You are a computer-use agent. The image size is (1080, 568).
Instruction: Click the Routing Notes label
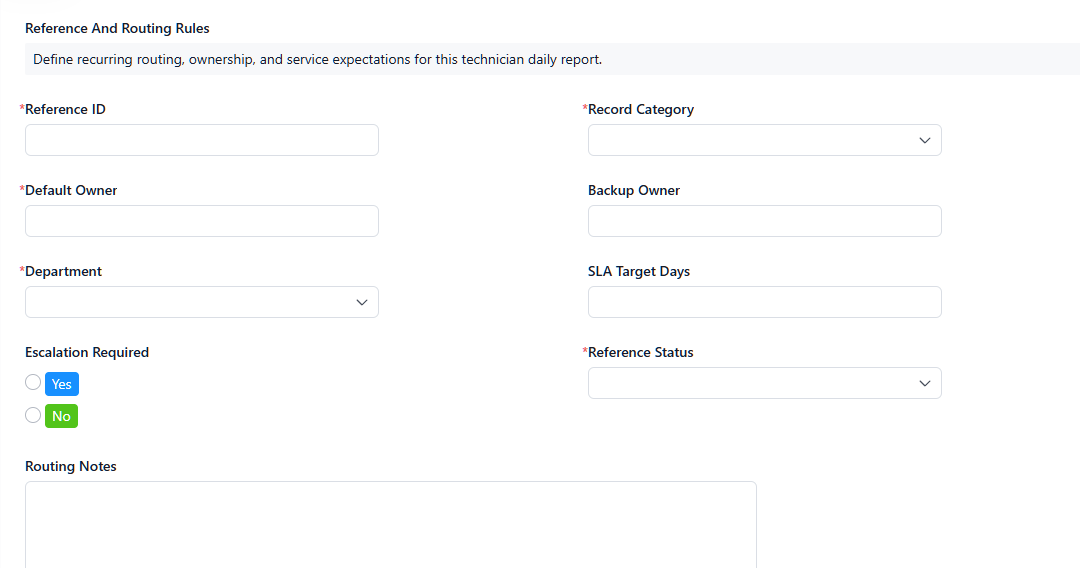pos(70,466)
